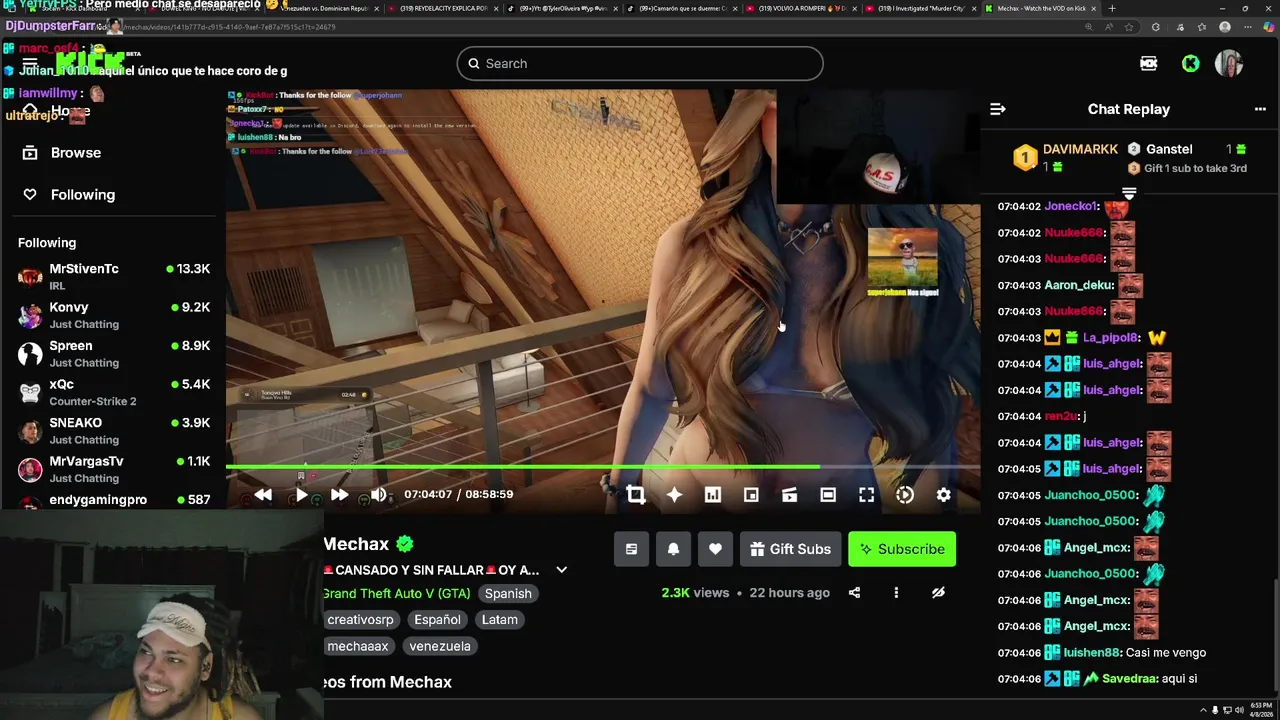Select the creativosrp tag

[x=360, y=620]
